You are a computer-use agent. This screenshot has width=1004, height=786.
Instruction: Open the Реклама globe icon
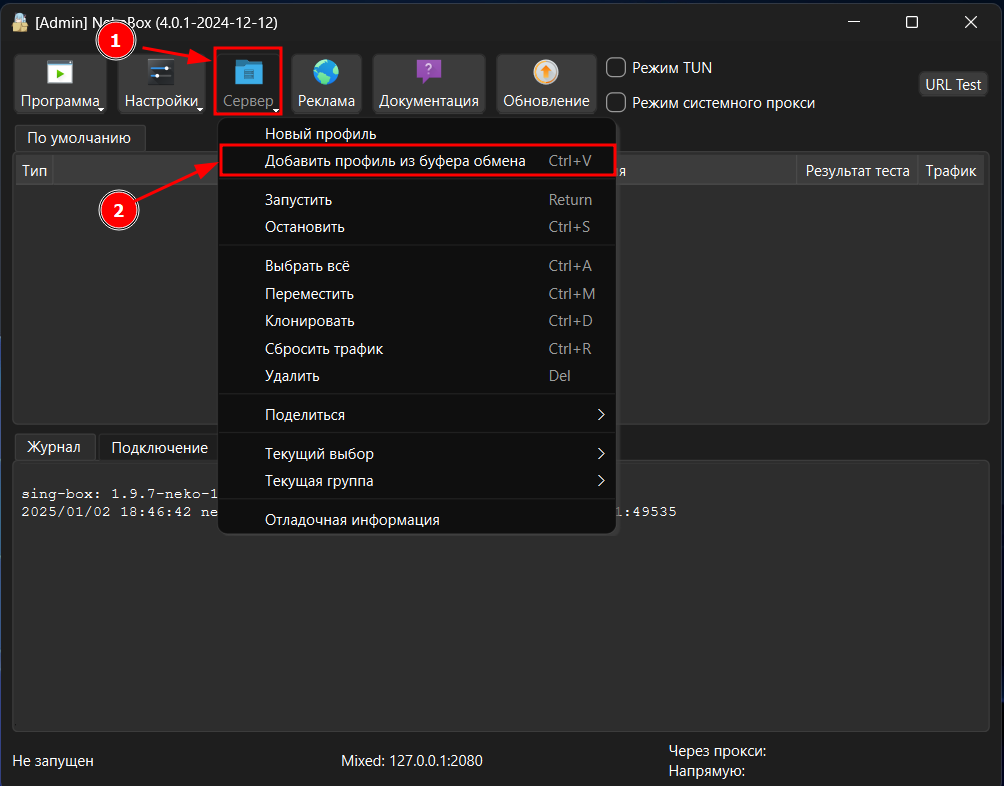[326, 73]
